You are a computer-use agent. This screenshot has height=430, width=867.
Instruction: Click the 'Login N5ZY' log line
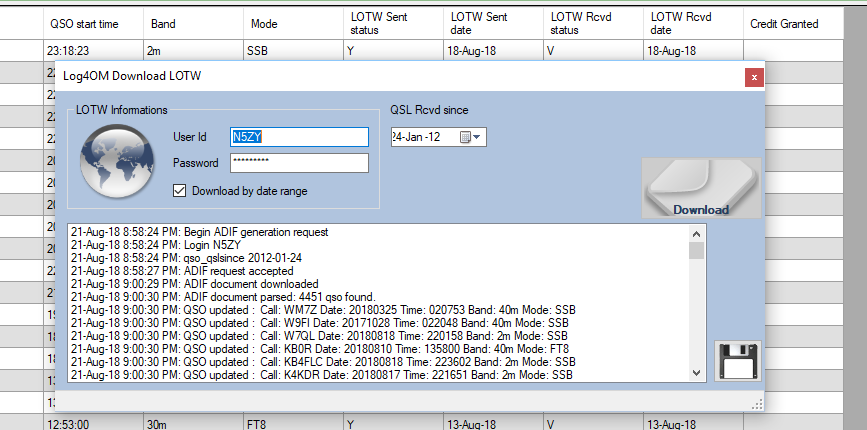point(156,245)
